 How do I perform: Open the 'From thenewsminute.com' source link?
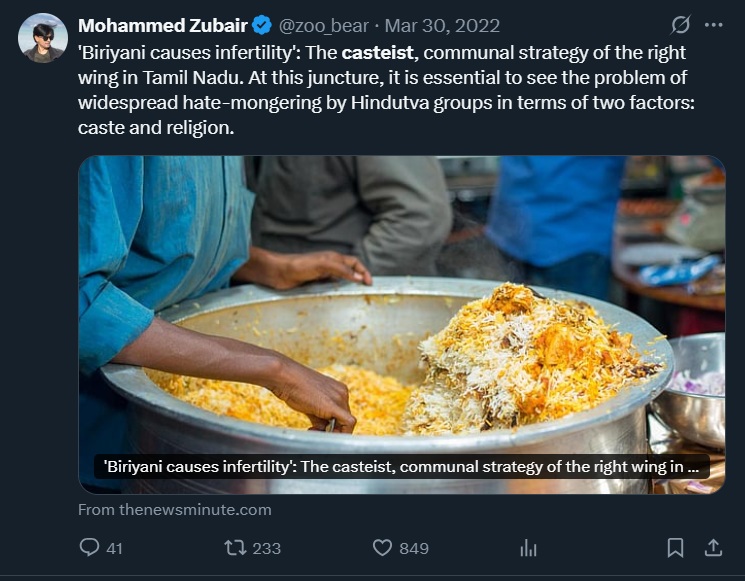175,509
